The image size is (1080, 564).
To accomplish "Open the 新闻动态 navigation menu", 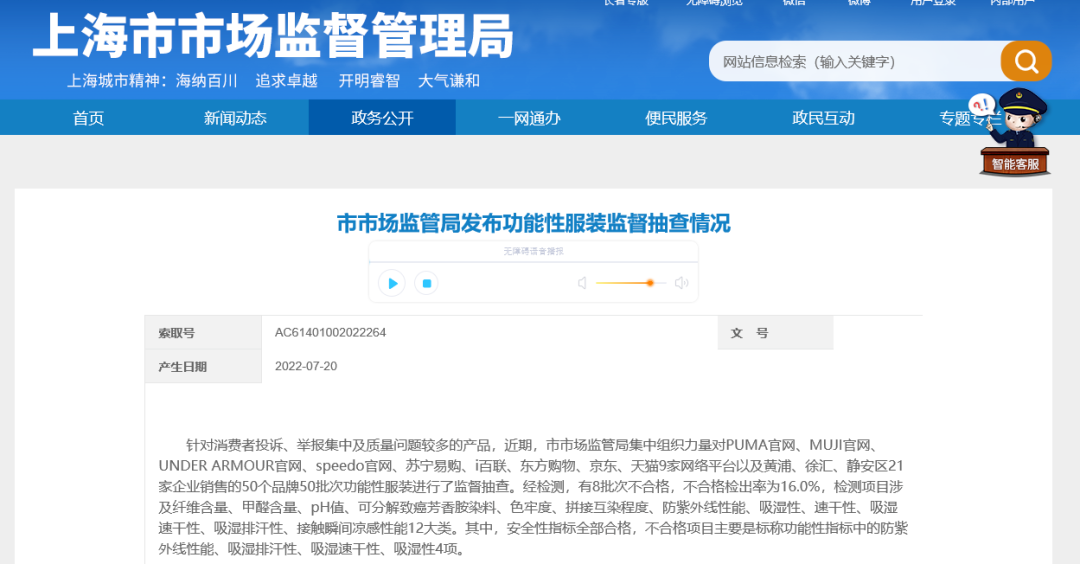I will [x=235, y=118].
